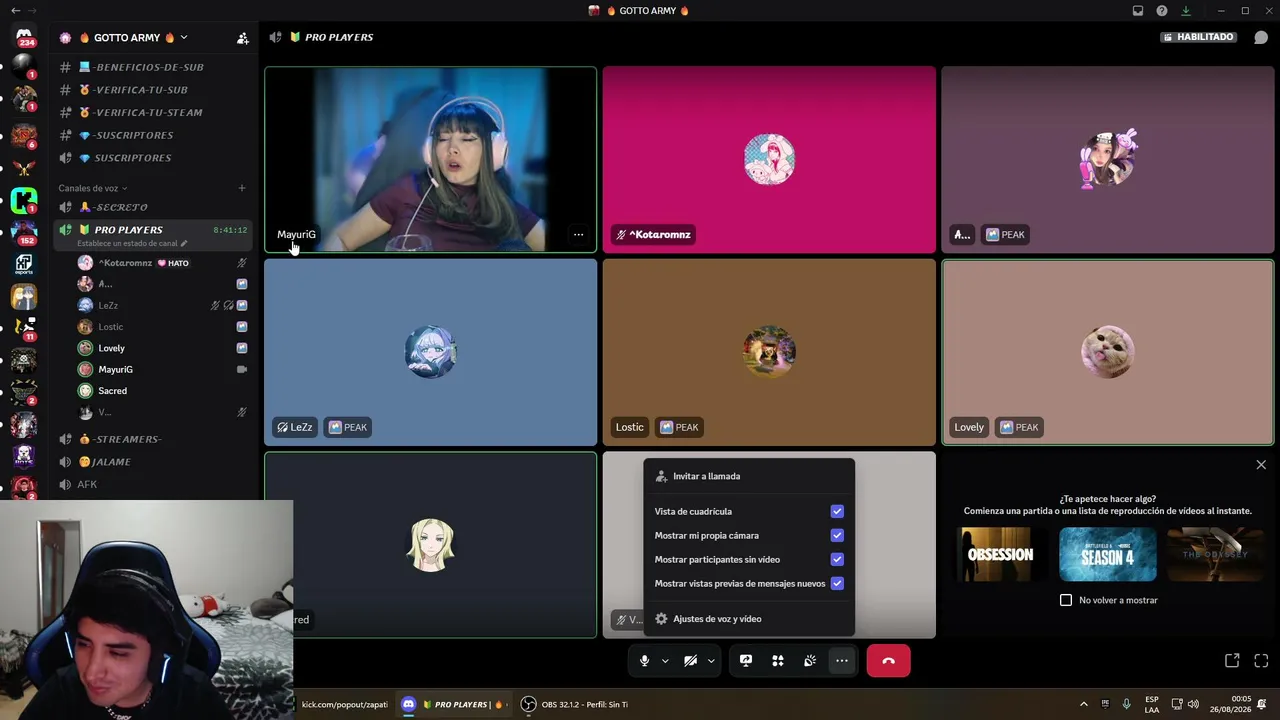Toggle Mostrar mi propia cámara checkbox
Viewport: 1280px width, 720px height.
coord(837,535)
